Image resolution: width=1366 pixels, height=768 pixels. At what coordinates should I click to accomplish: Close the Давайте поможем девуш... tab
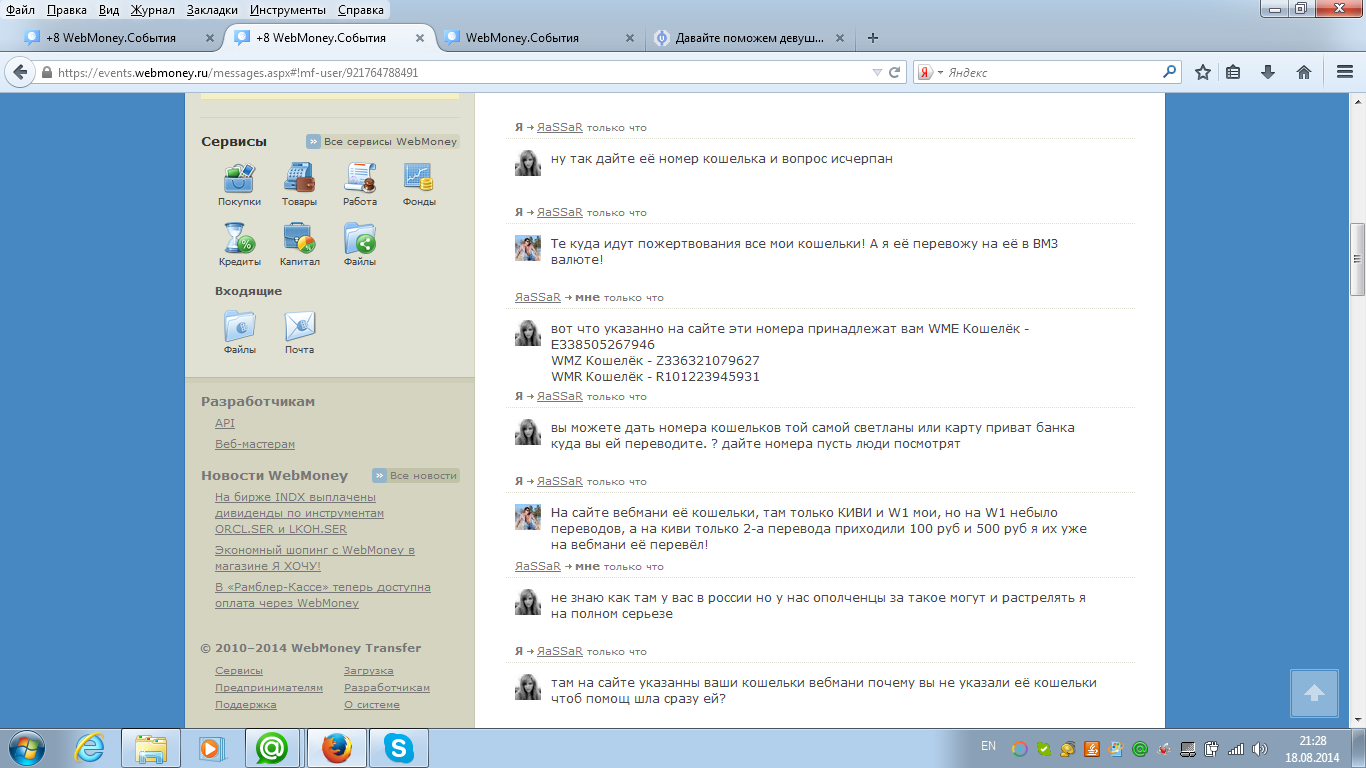coord(838,38)
